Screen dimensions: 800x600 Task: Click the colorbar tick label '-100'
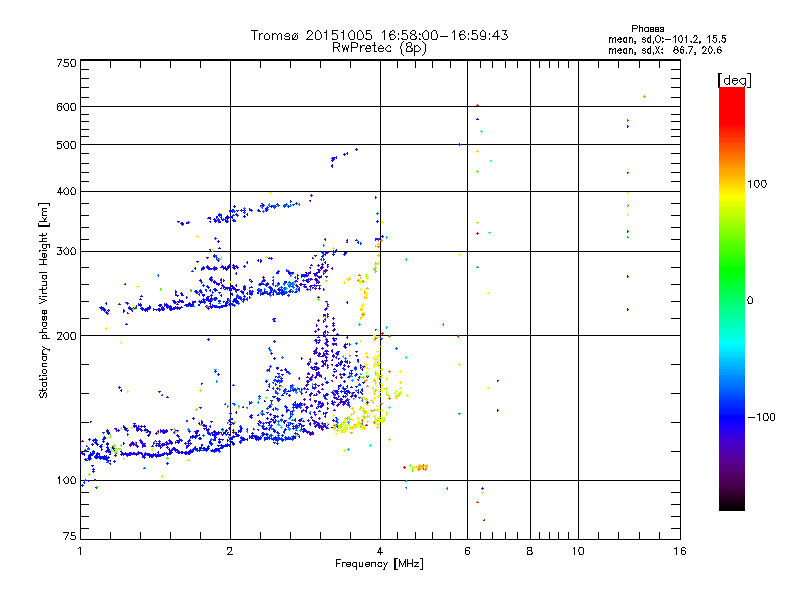tap(761, 417)
